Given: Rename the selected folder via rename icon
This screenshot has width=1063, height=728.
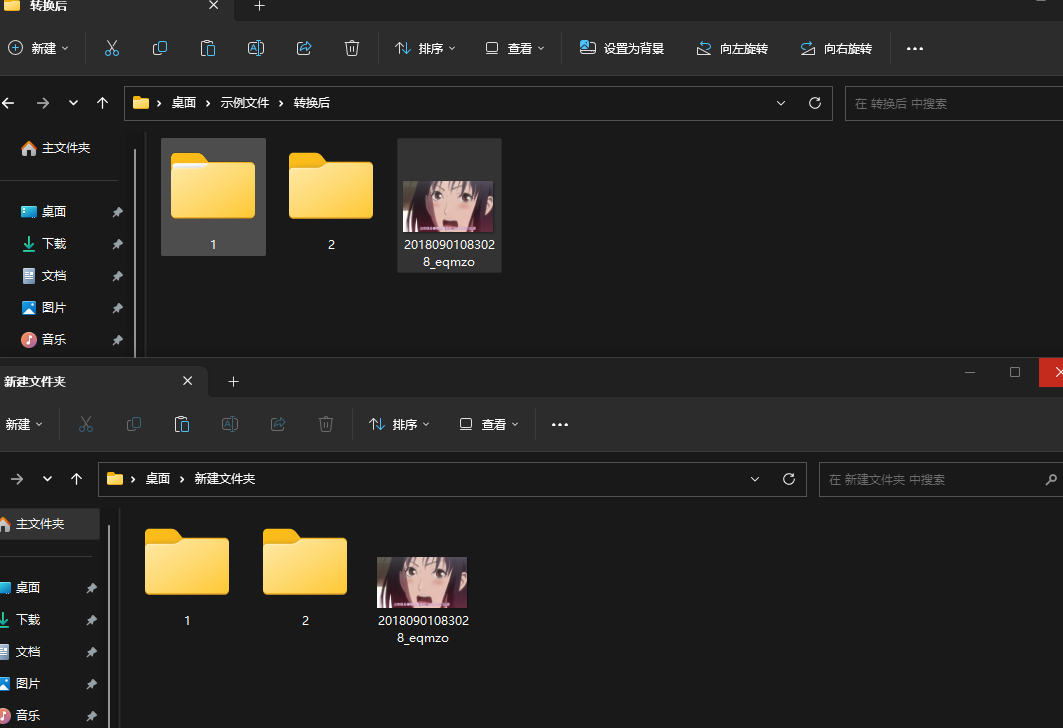Looking at the screenshot, I should [x=255, y=47].
